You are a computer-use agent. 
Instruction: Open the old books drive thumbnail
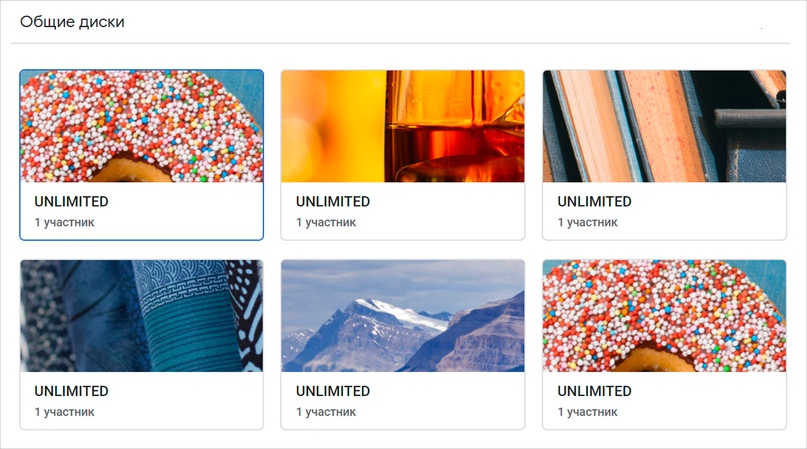(x=664, y=126)
